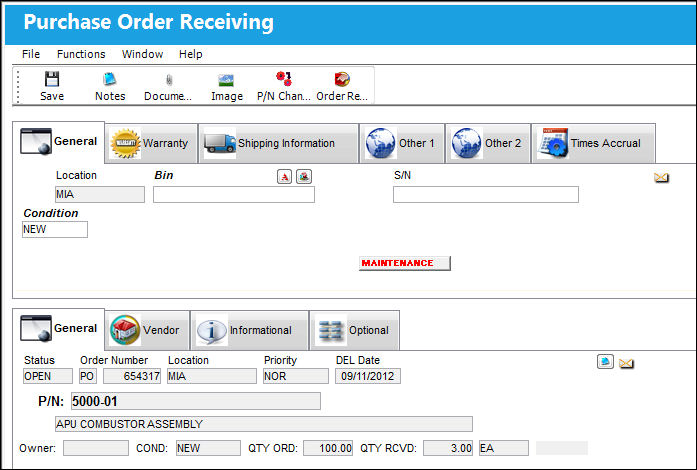Click the red MAINTENANCE button
Viewport: 697px width, 470px height.
click(x=405, y=263)
